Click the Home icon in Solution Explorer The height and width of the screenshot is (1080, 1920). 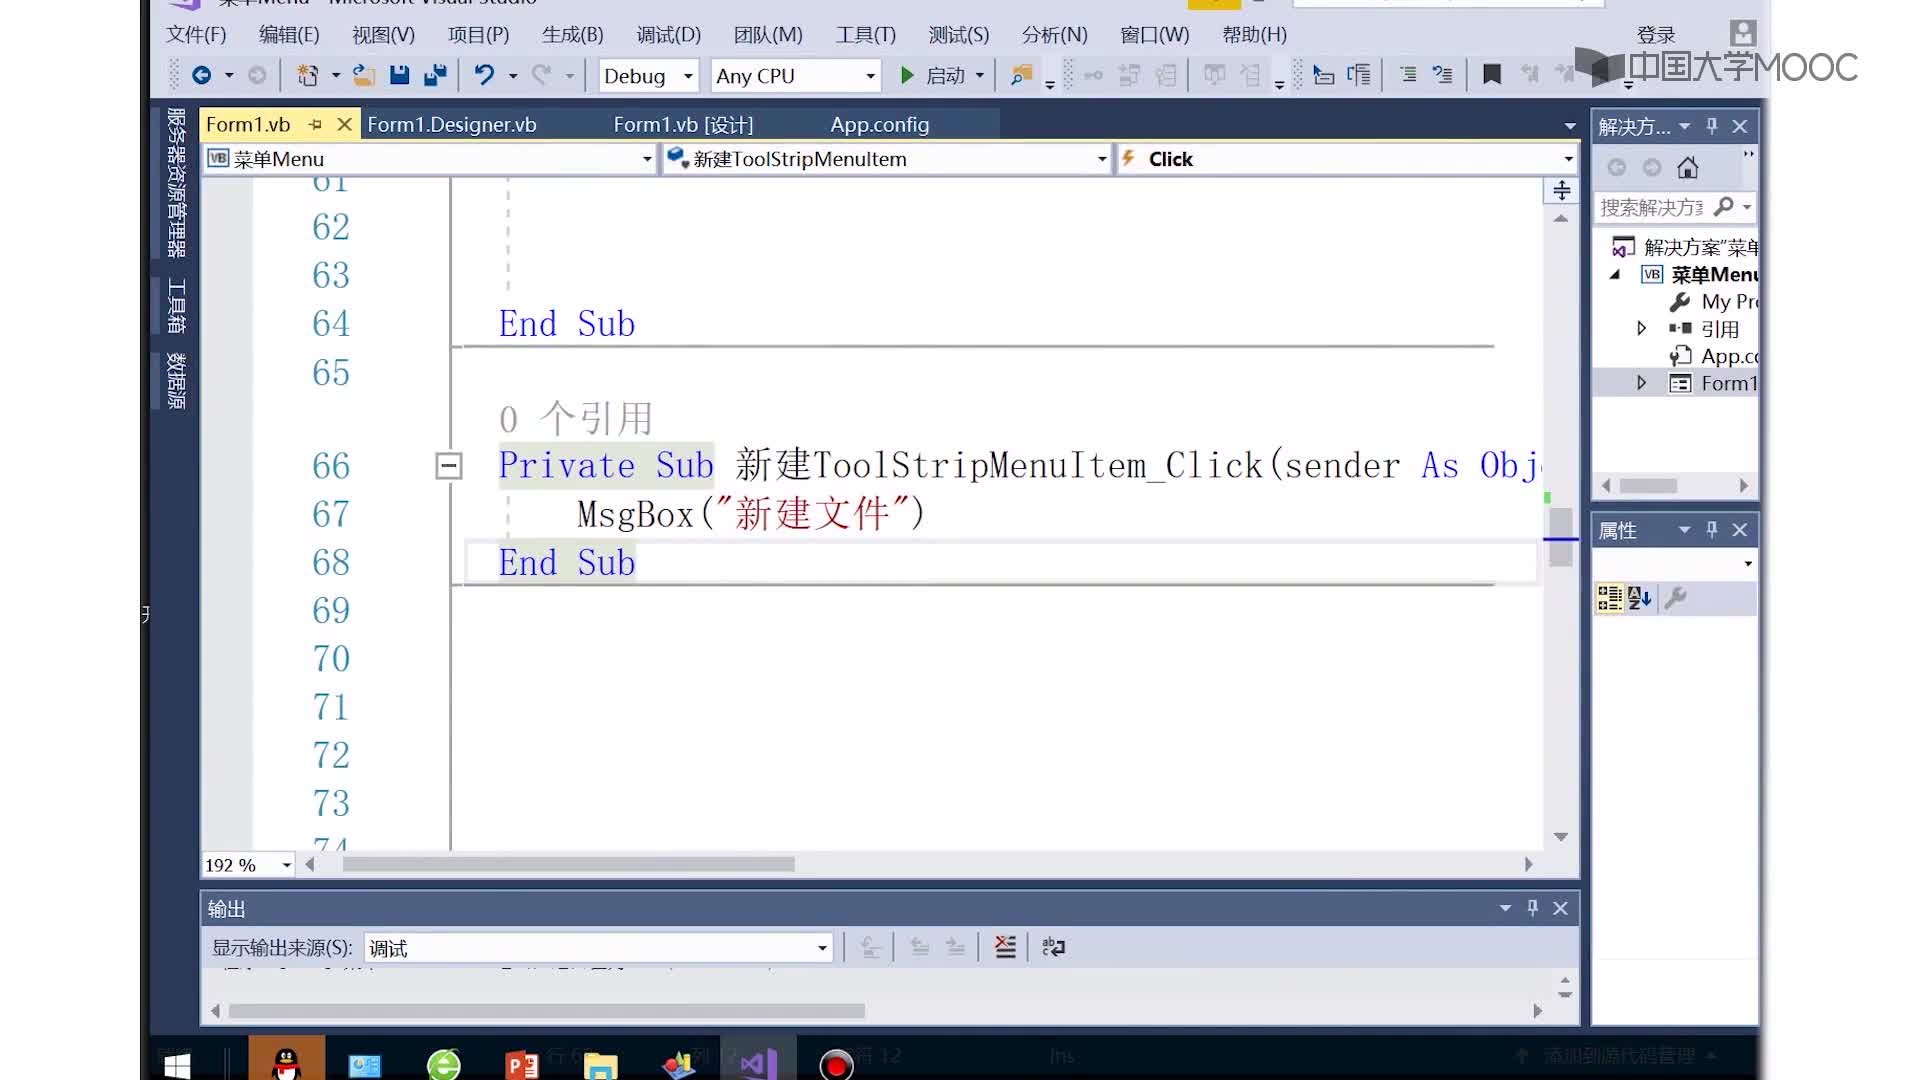coord(1688,168)
